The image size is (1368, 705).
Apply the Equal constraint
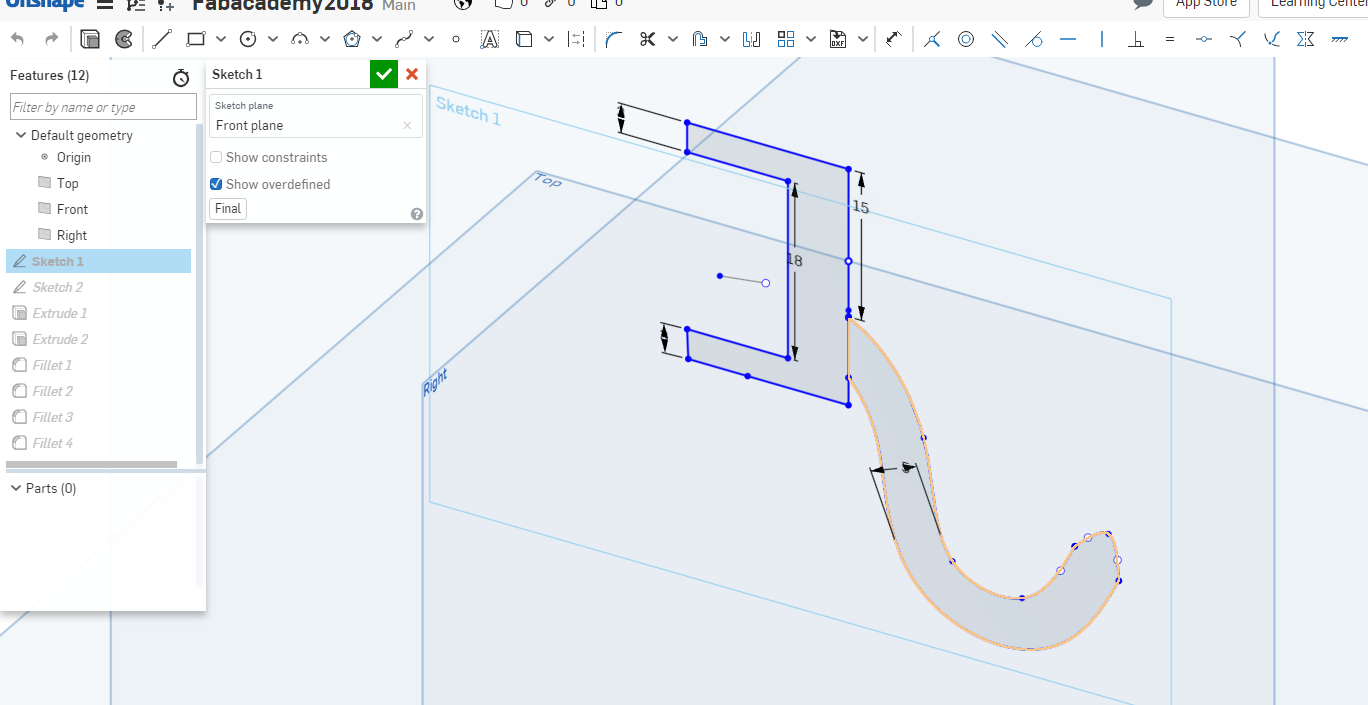coord(1170,40)
